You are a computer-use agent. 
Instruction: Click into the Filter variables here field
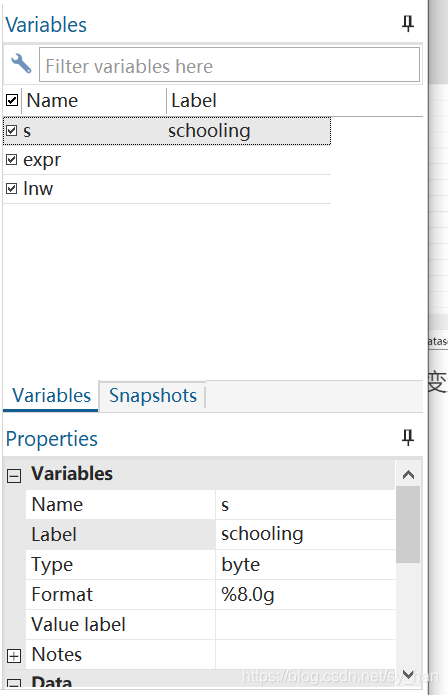point(230,65)
